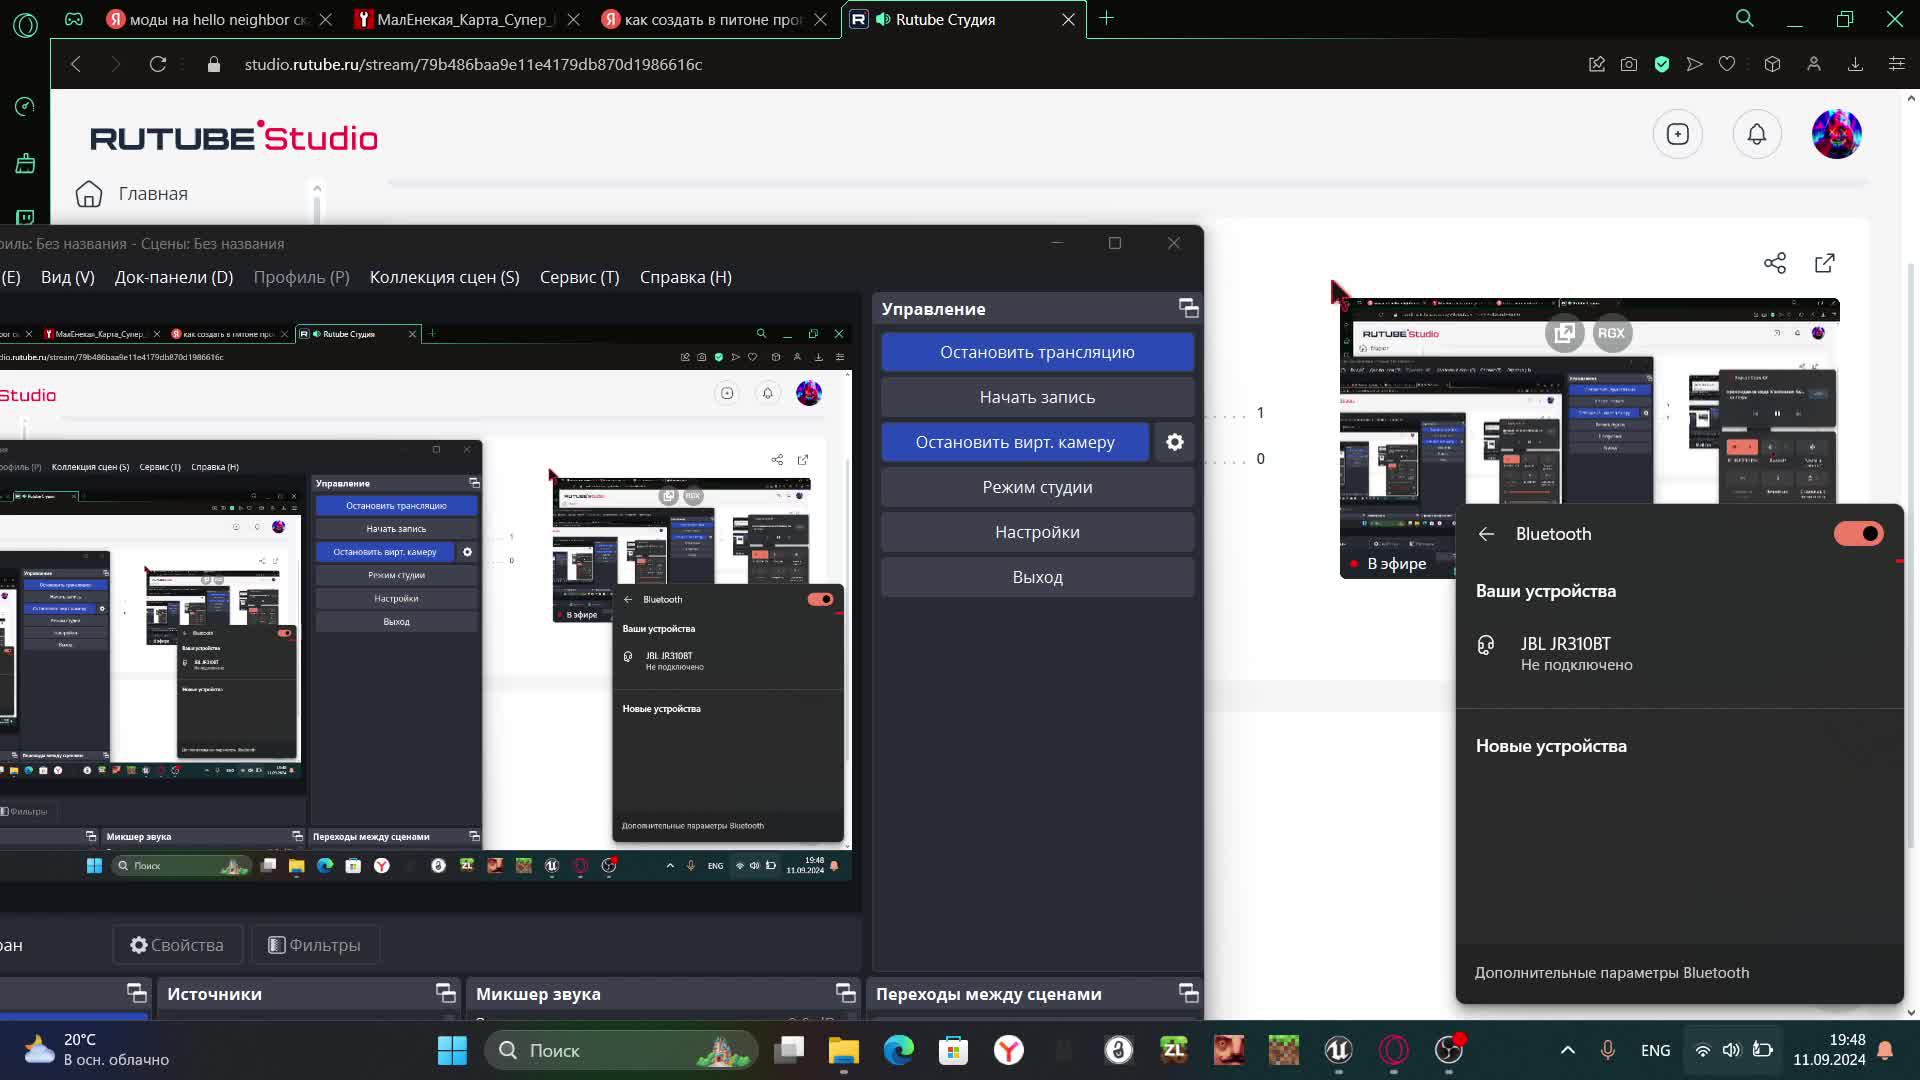Click the taskbar Поиск search box
Image resolution: width=1920 pixels, height=1080 pixels.
(x=621, y=1050)
